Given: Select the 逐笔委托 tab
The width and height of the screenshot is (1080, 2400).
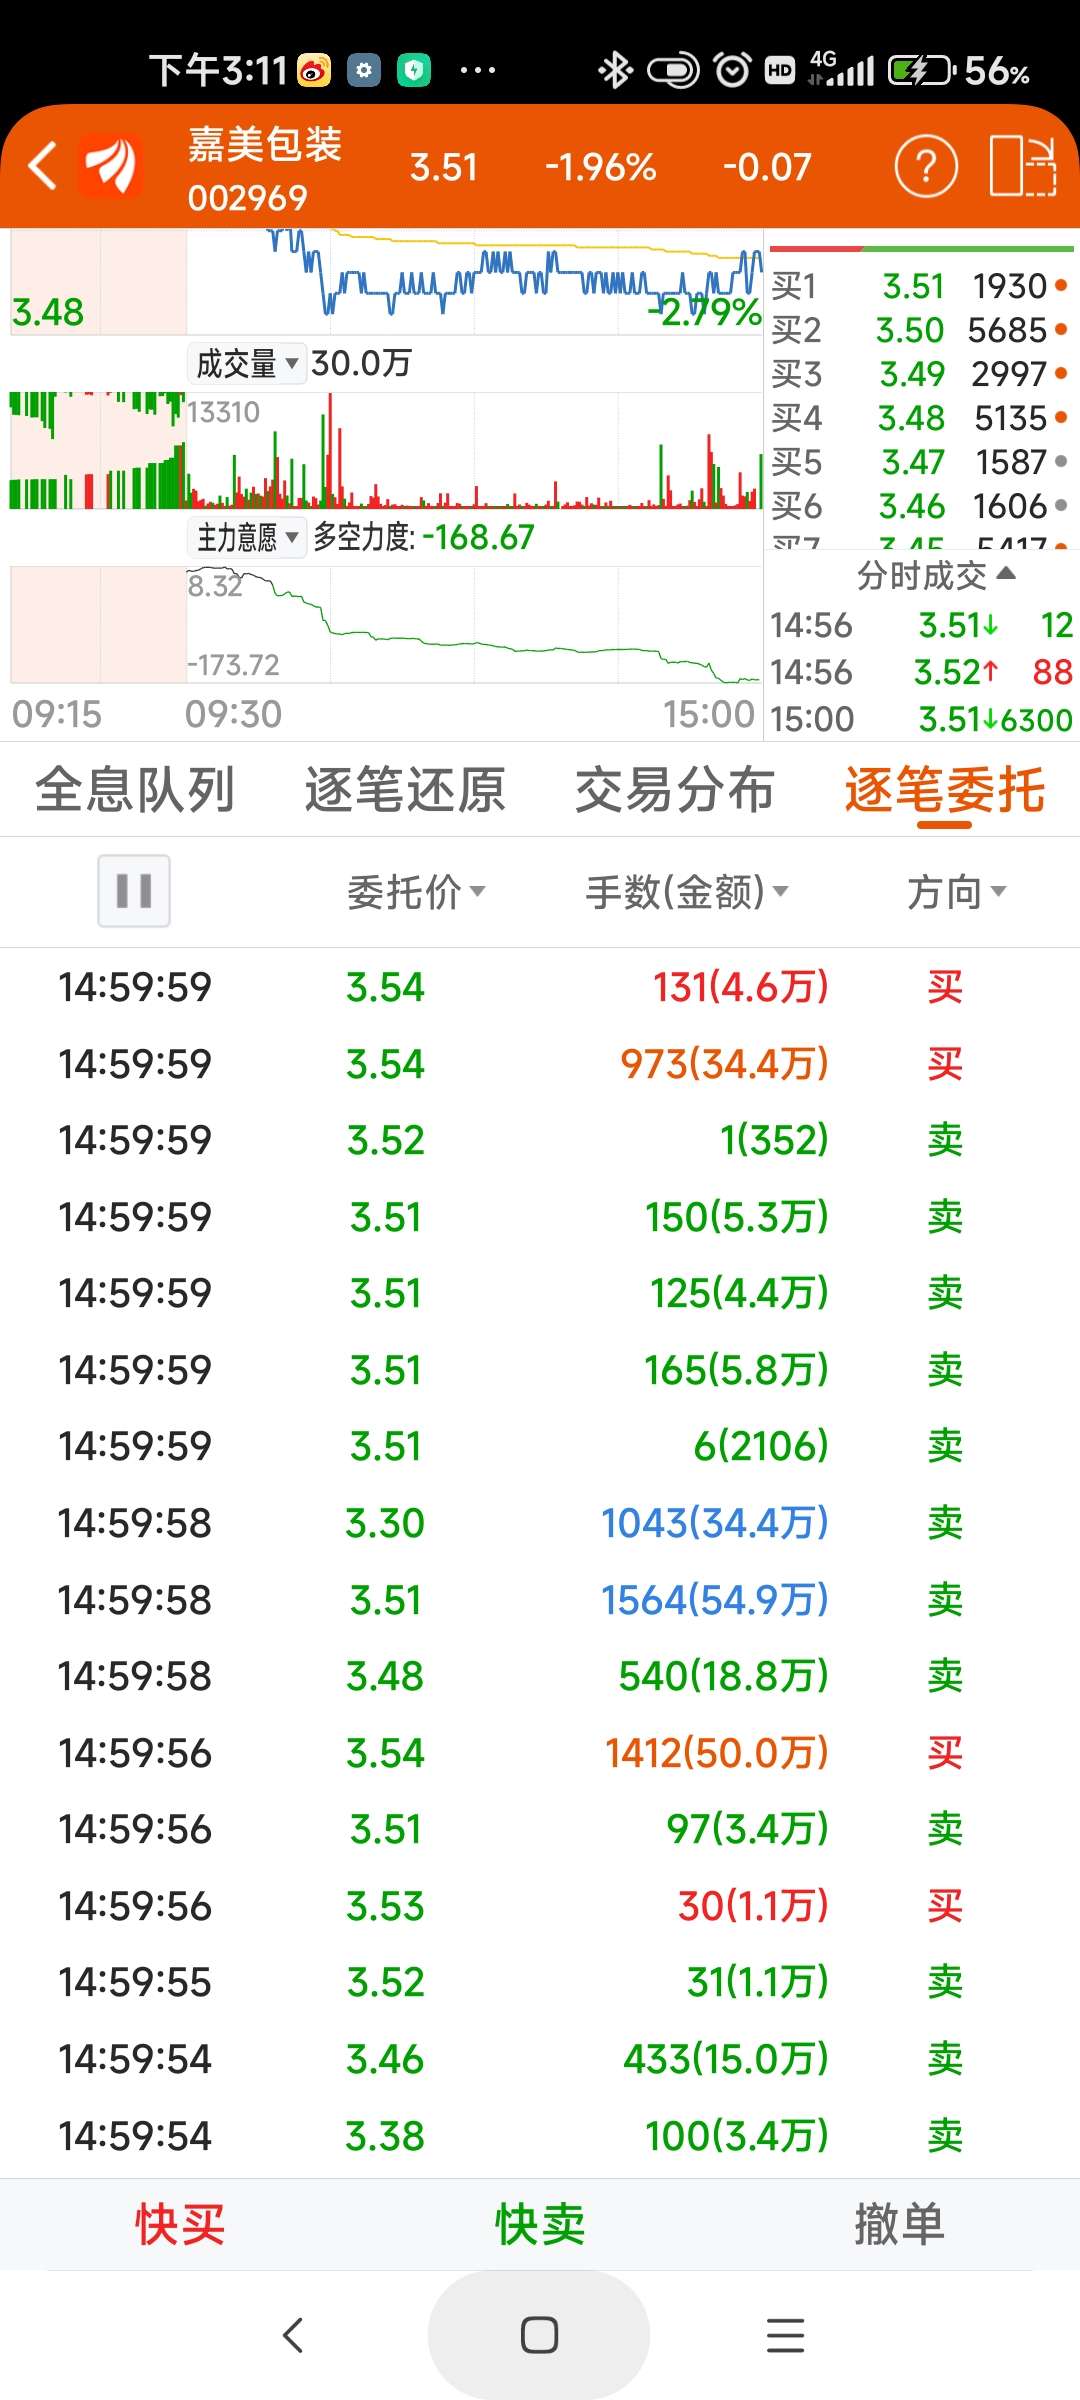Looking at the screenshot, I should [x=945, y=790].
